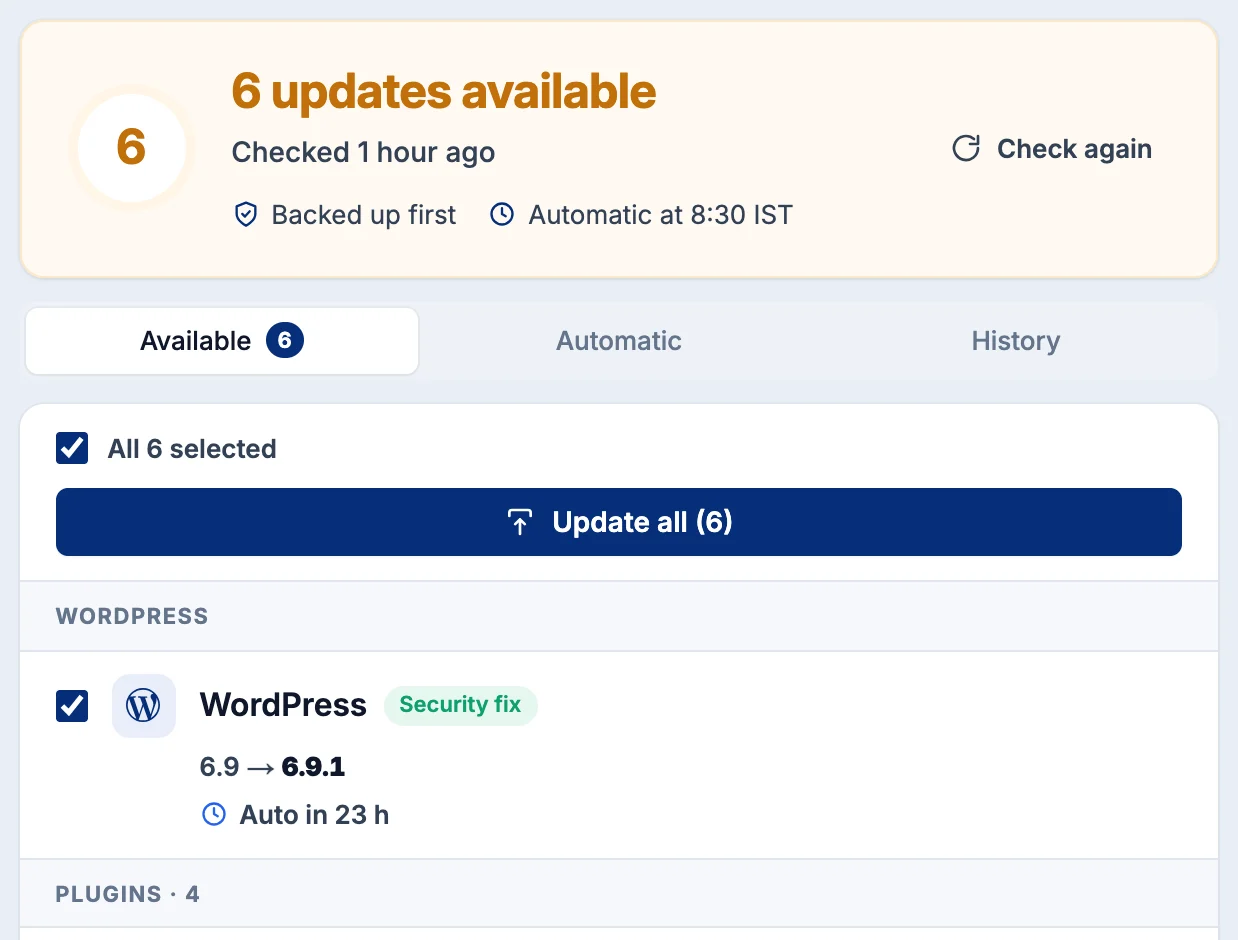The image size is (1238, 940).
Task: Click the WordPress logo icon
Action: pos(144,706)
